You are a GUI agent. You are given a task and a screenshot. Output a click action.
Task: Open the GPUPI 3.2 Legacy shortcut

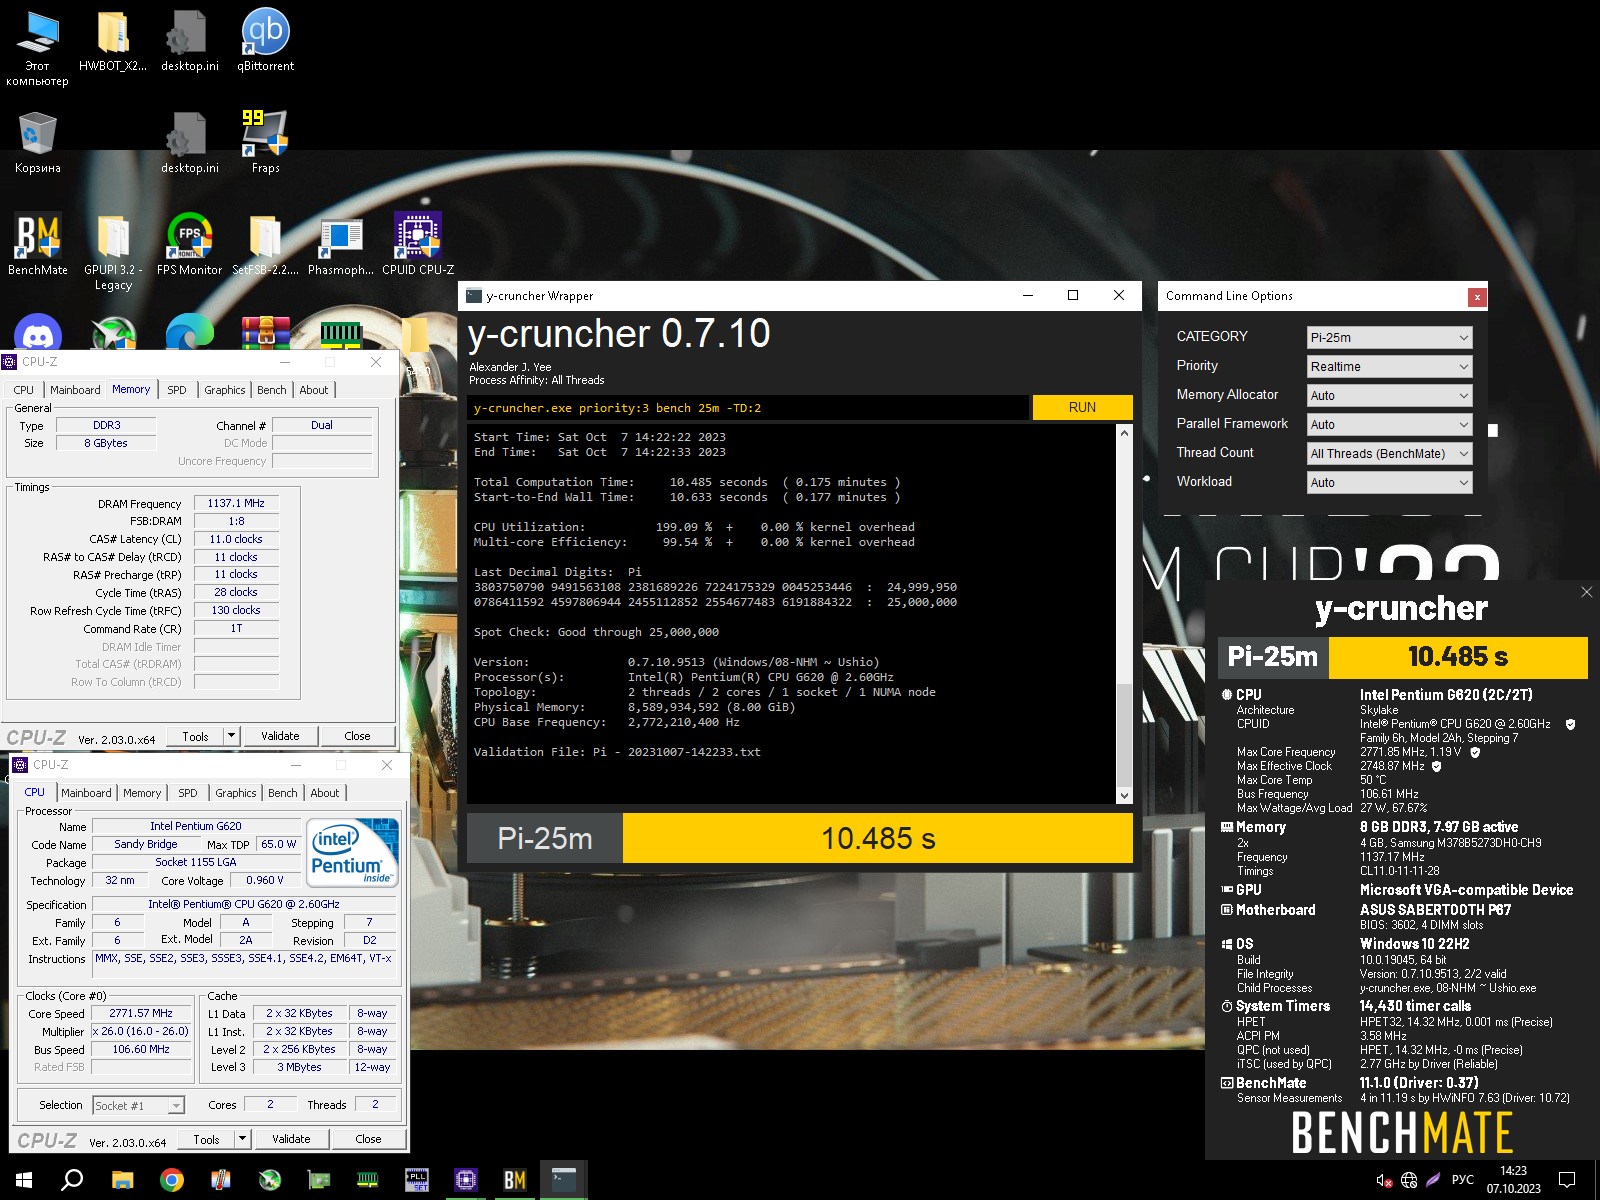click(x=113, y=251)
